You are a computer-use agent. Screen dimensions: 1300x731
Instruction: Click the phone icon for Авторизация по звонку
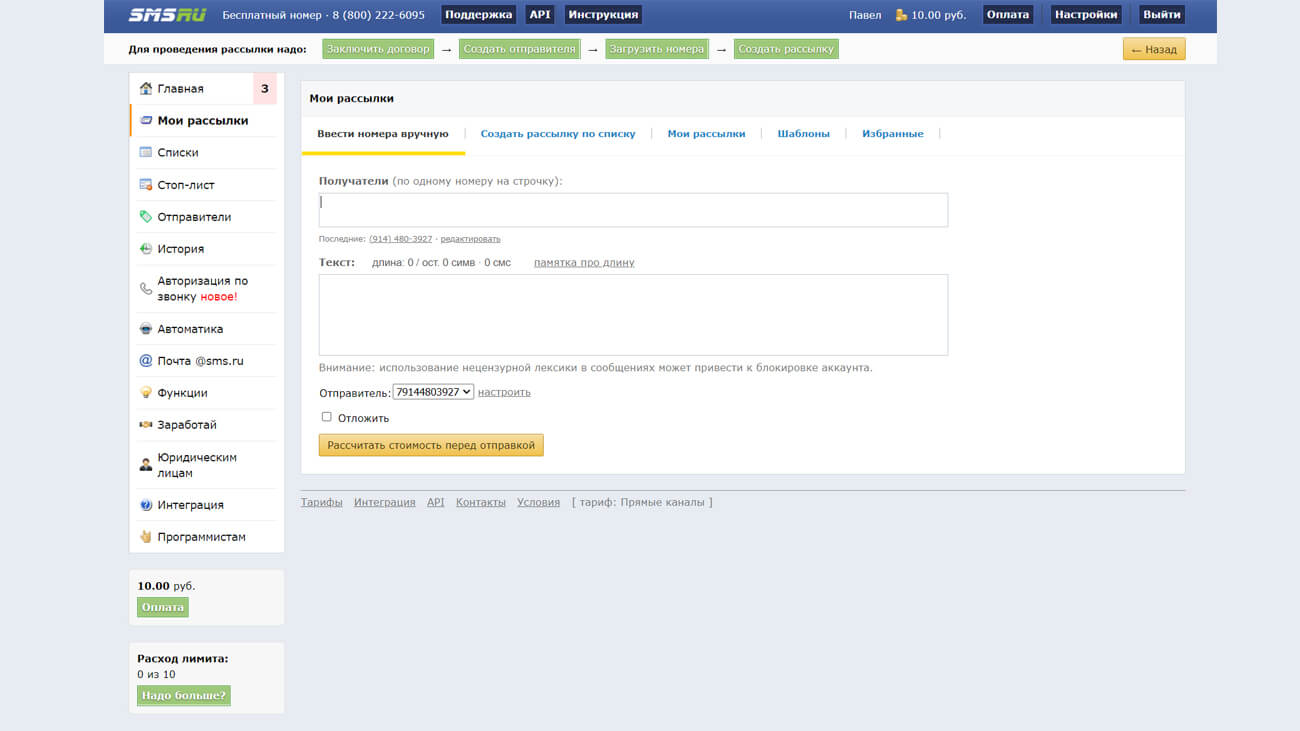coord(146,289)
